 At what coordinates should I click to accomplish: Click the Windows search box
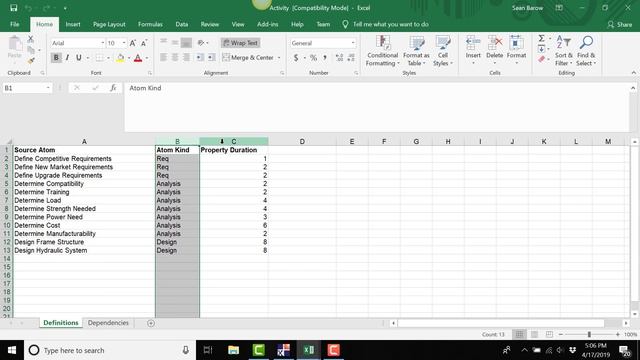[x=110, y=350]
